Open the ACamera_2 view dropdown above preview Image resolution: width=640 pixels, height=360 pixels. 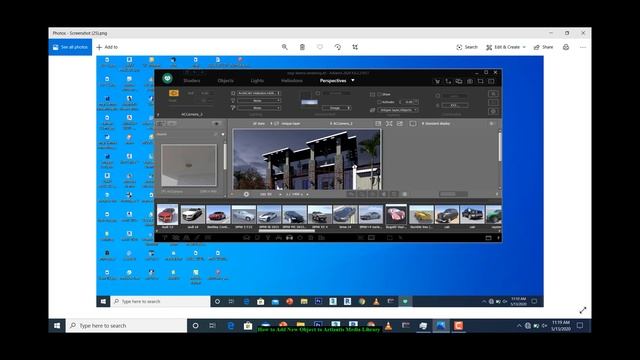[341, 123]
